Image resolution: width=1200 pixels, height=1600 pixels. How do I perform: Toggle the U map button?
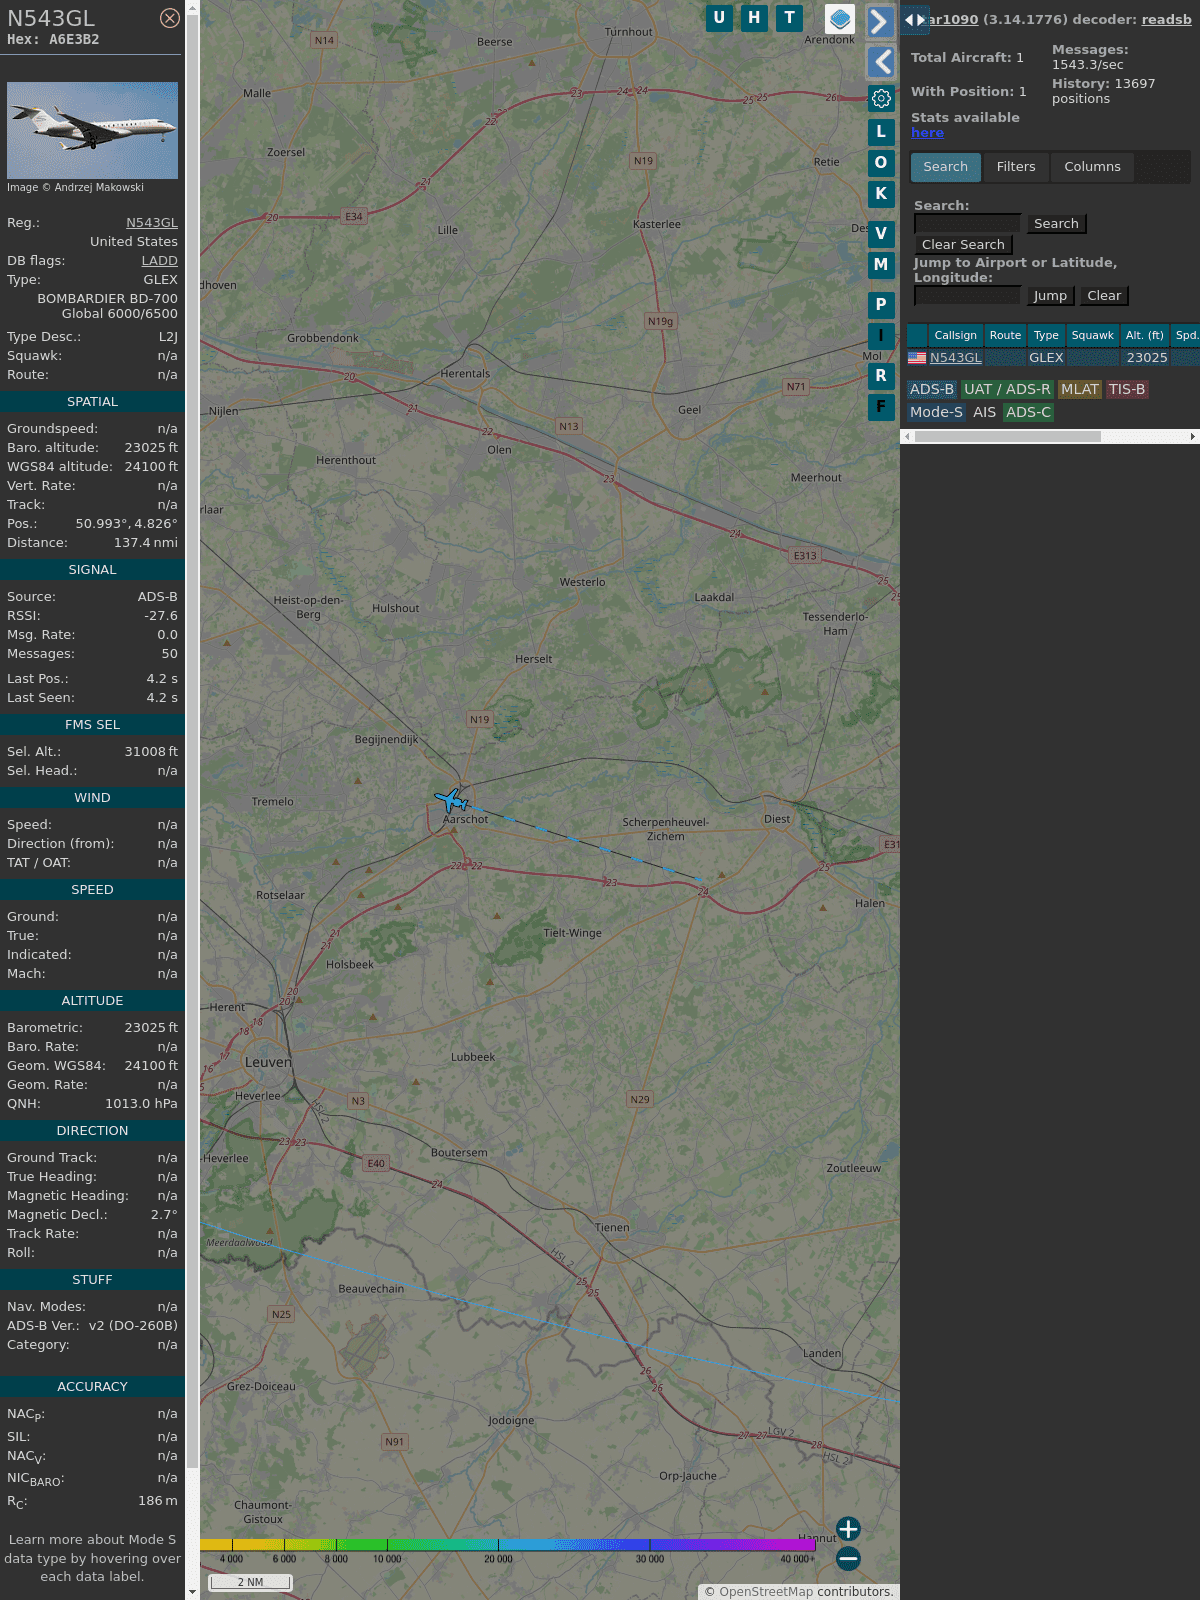coord(719,18)
